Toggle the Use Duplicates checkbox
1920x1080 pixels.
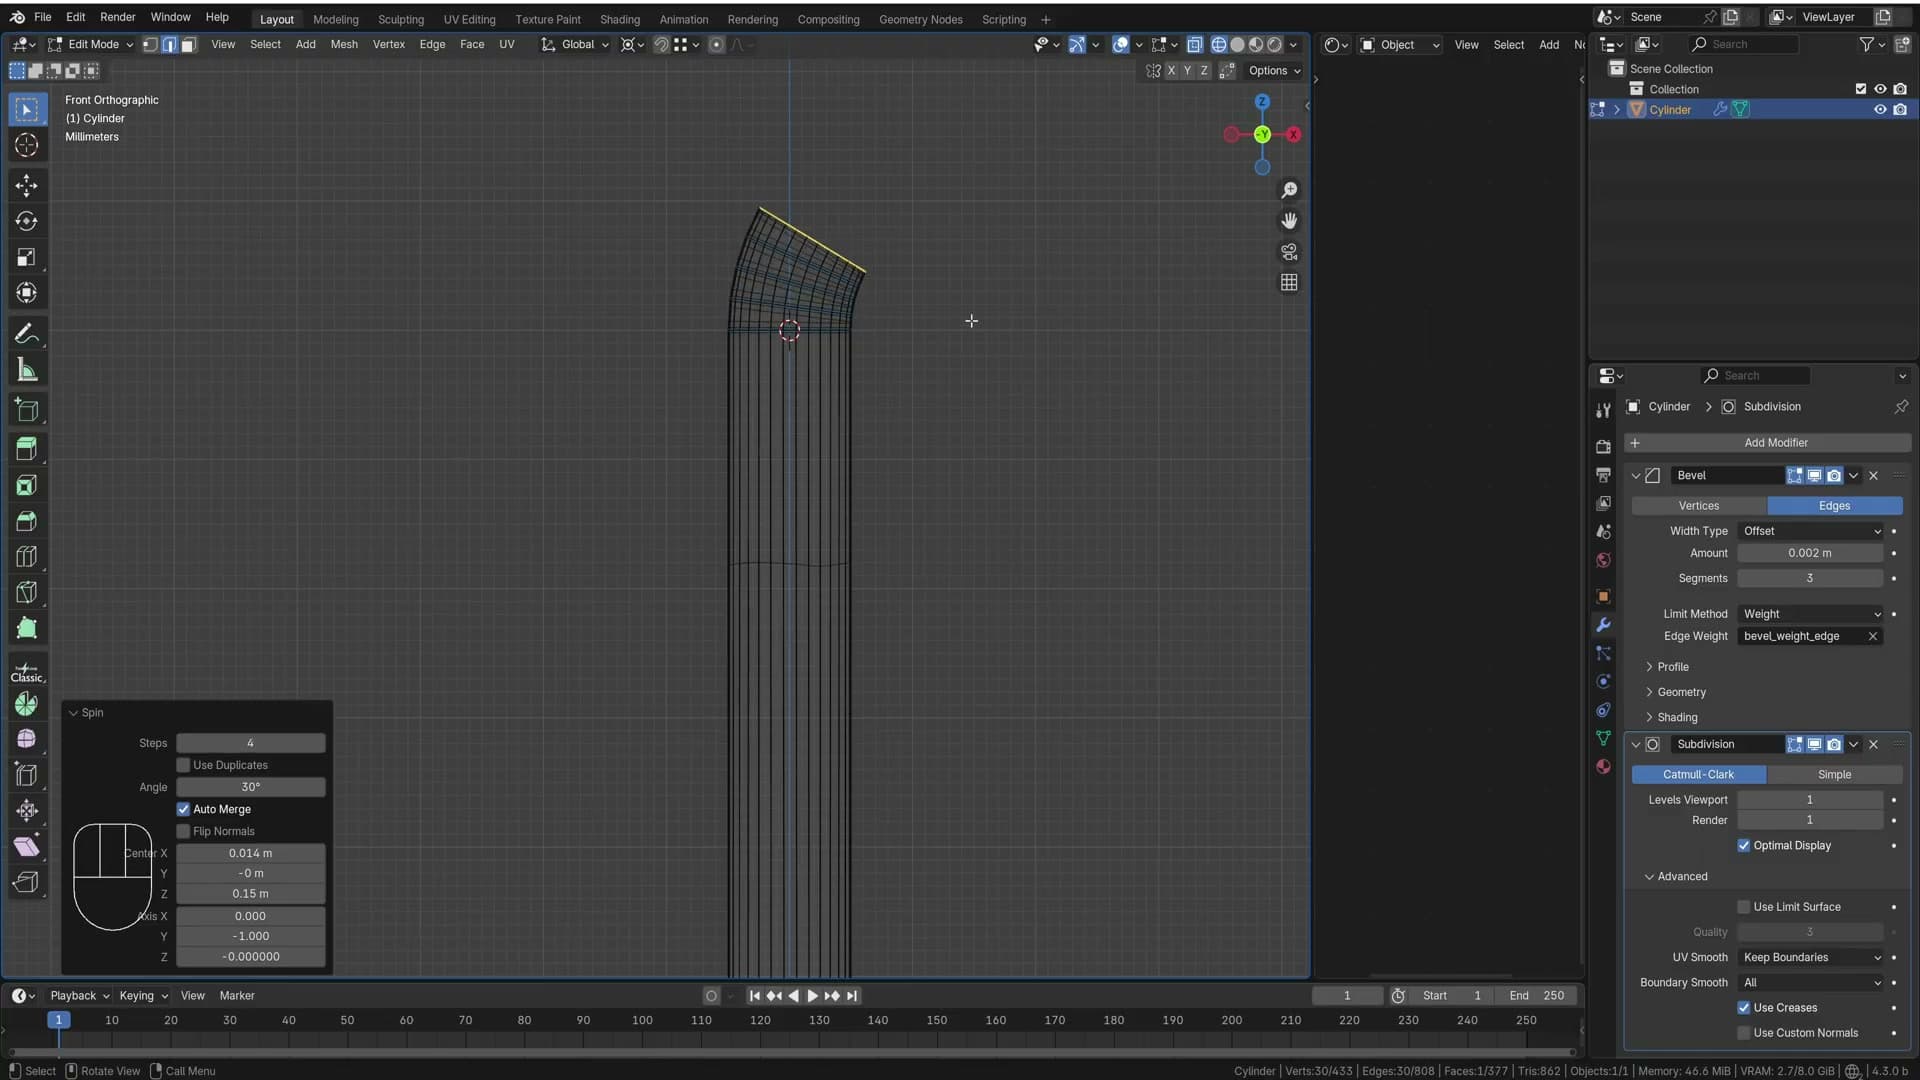(x=184, y=765)
